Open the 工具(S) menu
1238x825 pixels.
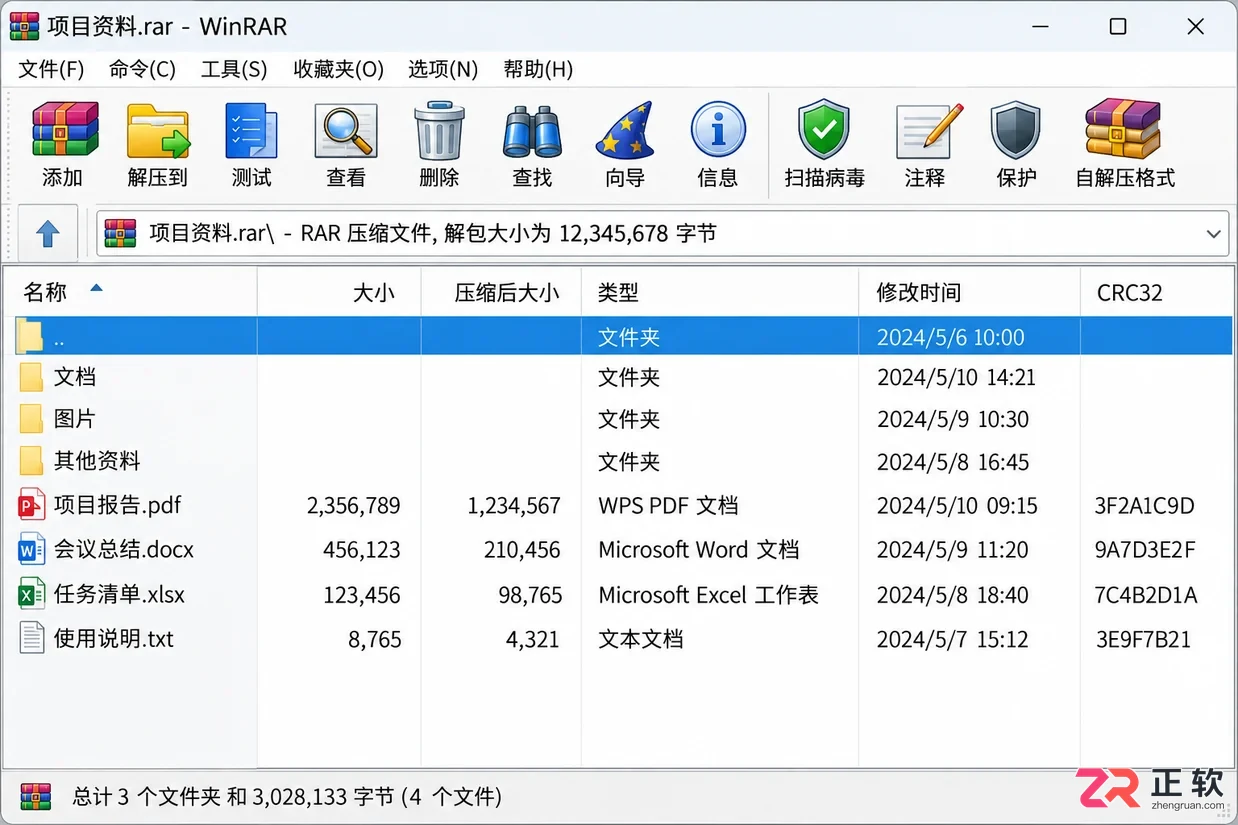pos(234,69)
